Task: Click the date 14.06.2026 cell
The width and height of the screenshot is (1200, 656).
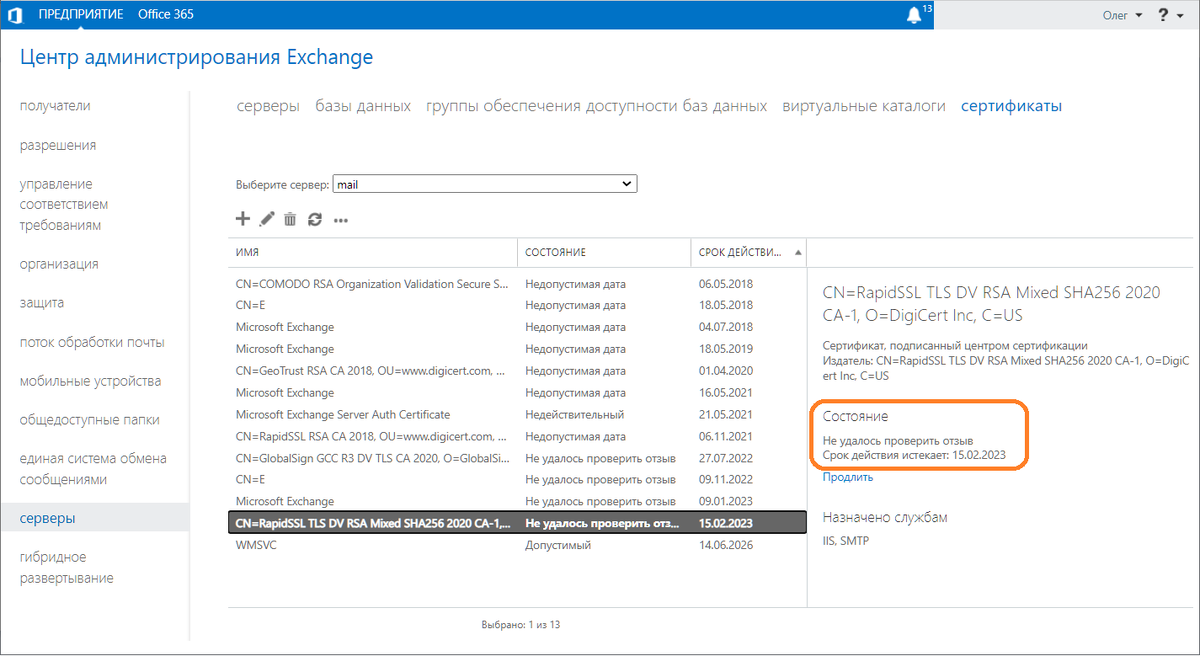Action: click(725, 545)
